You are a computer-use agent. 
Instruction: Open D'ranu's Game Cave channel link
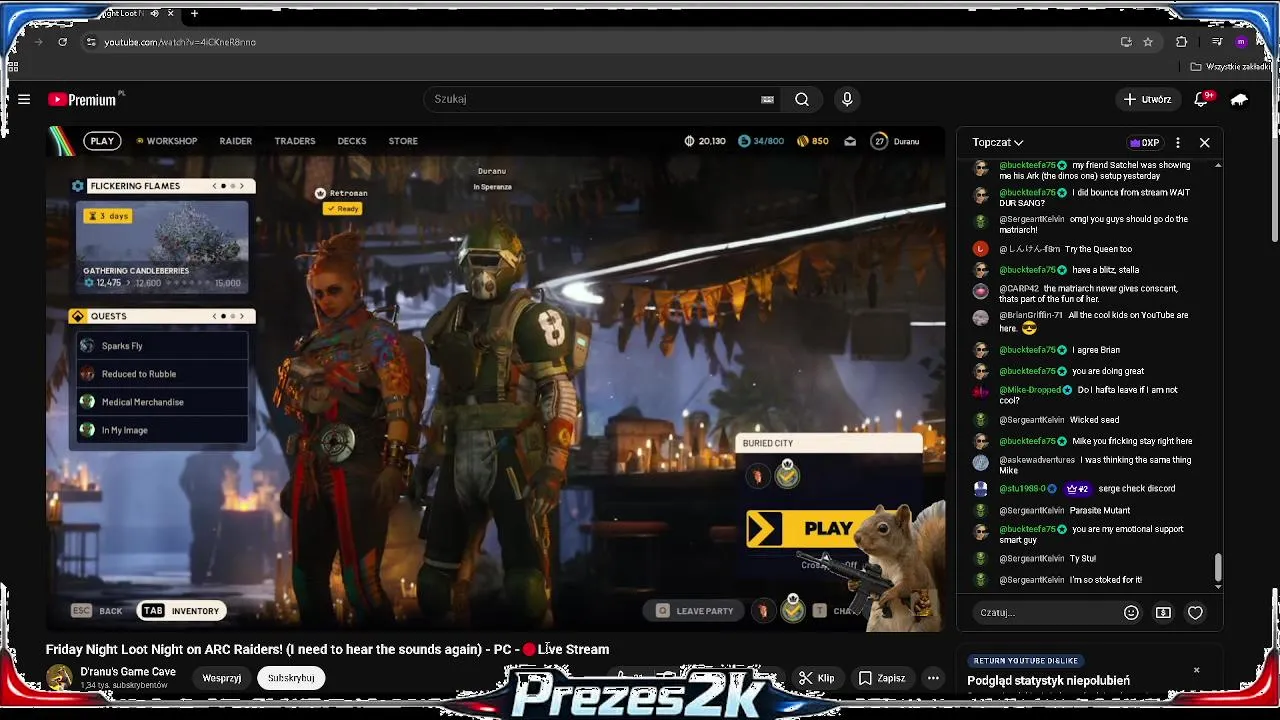tap(128, 672)
